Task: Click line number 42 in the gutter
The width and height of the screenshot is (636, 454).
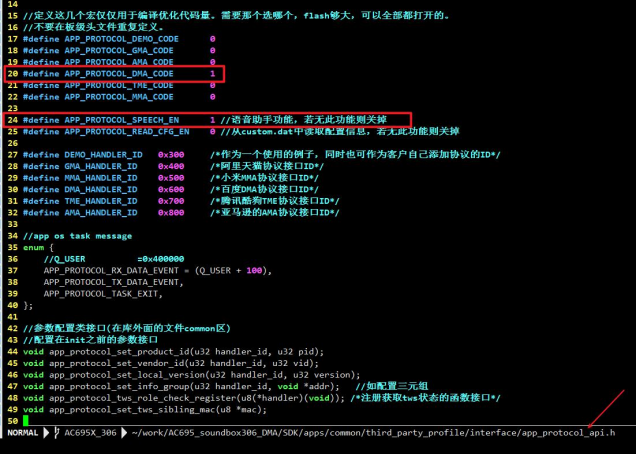Action: click(x=13, y=328)
